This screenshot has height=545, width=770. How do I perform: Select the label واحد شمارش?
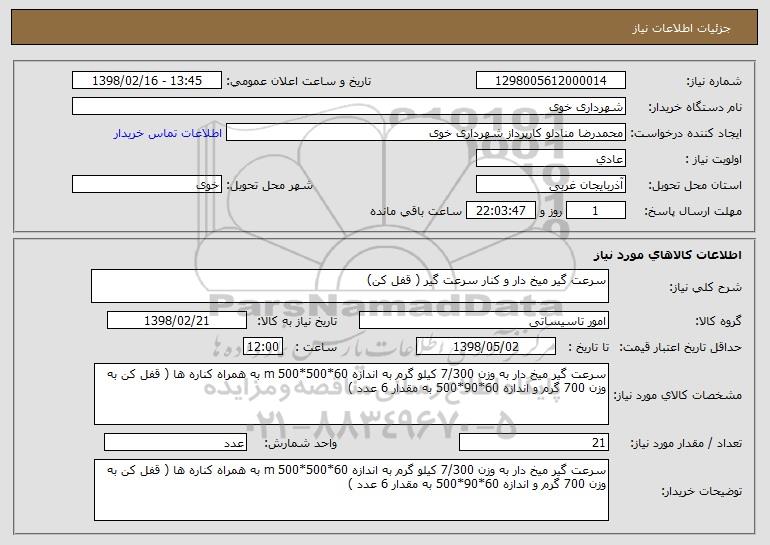point(301,443)
